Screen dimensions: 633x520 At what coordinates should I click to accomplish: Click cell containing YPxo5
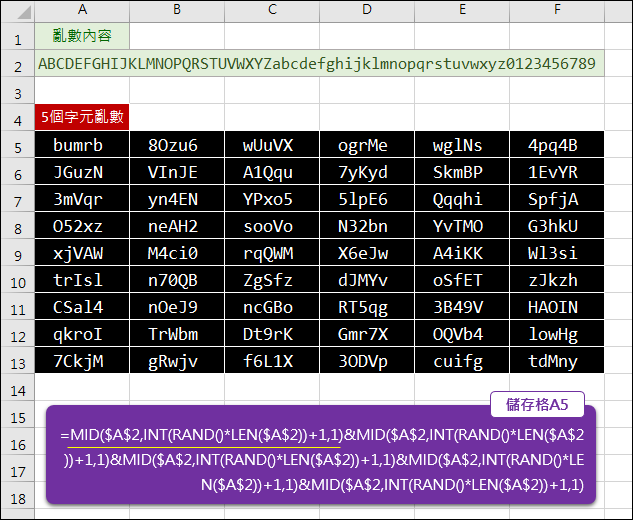(272, 198)
